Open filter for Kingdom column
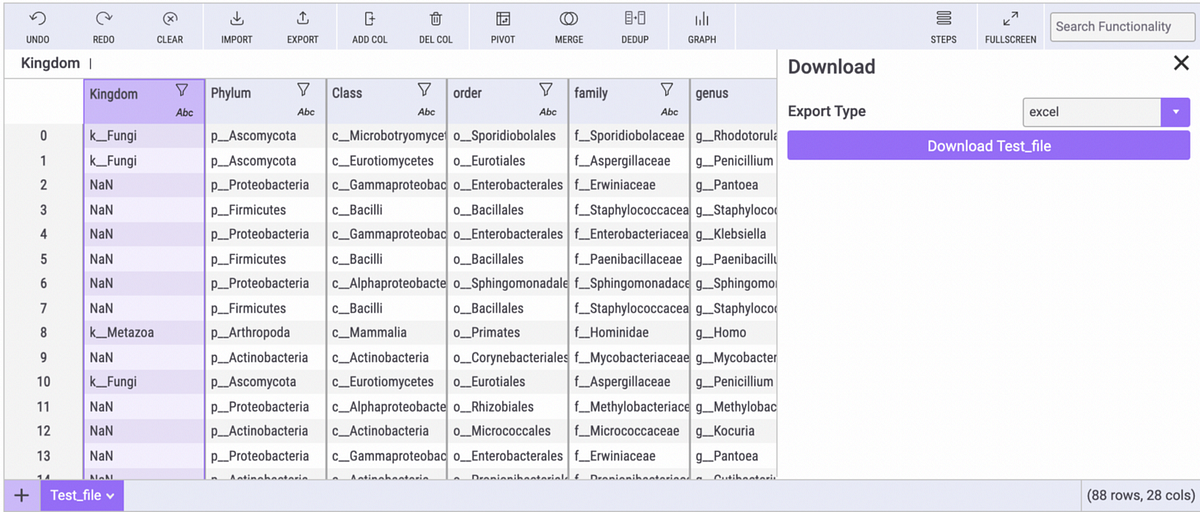The height and width of the screenshot is (512, 1200). [x=182, y=89]
